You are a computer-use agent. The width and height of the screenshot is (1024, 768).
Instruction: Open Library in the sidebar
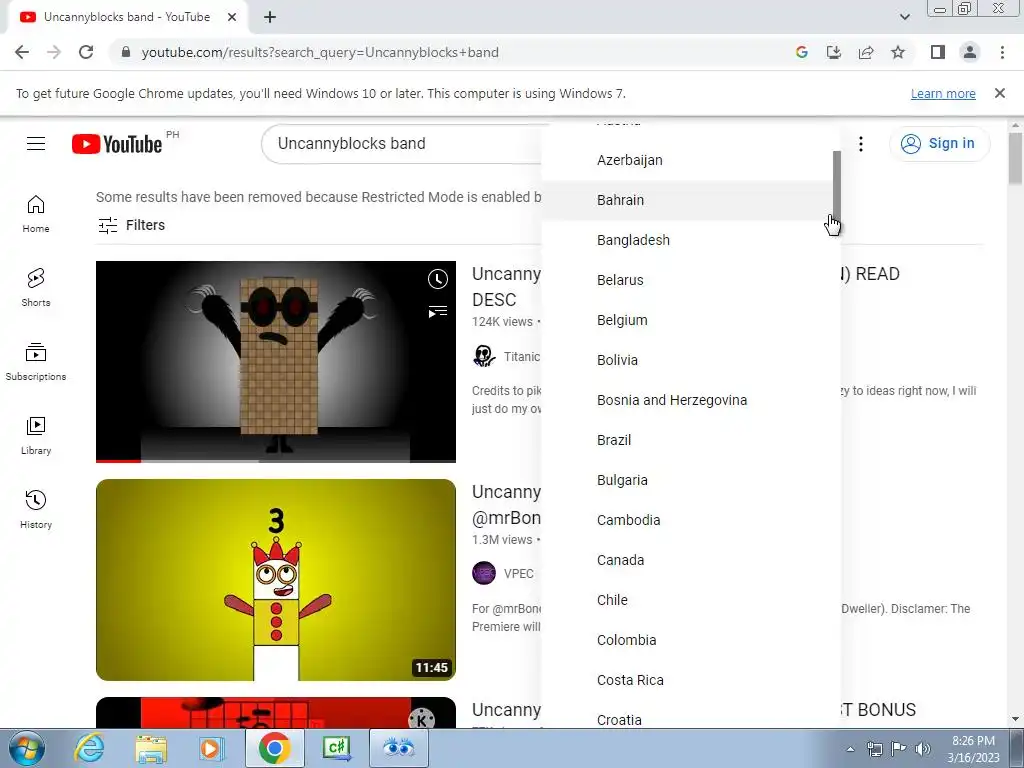pyautogui.click(x=36, y=436)
